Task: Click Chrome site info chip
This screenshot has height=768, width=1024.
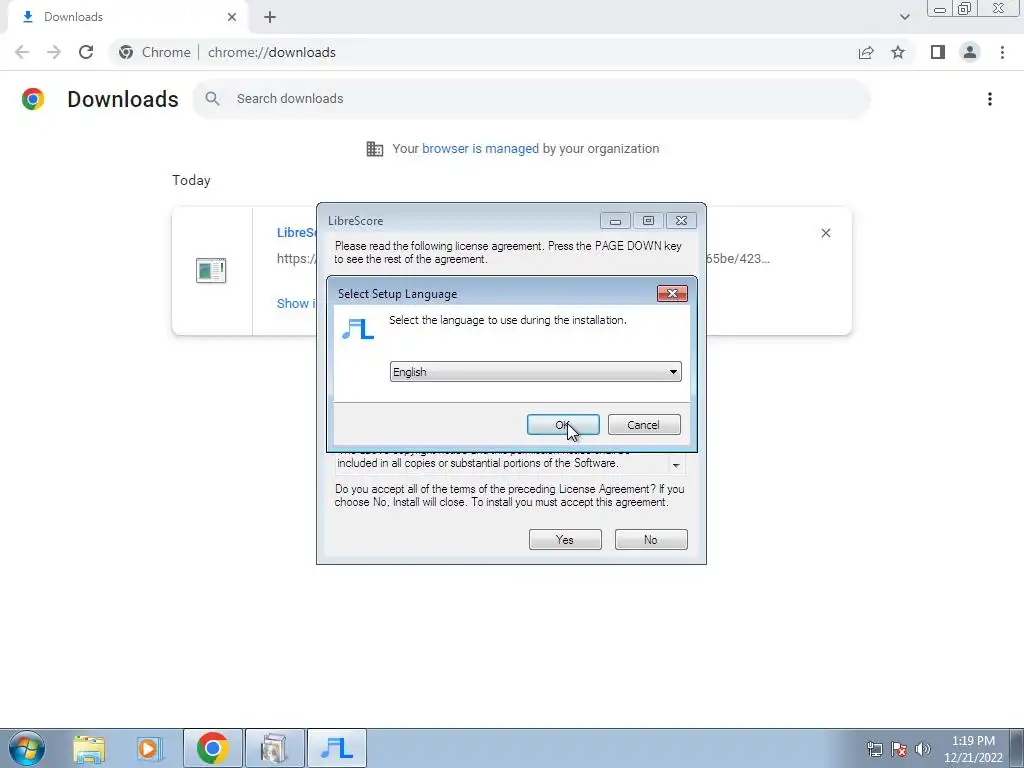Action: (155, 52)
